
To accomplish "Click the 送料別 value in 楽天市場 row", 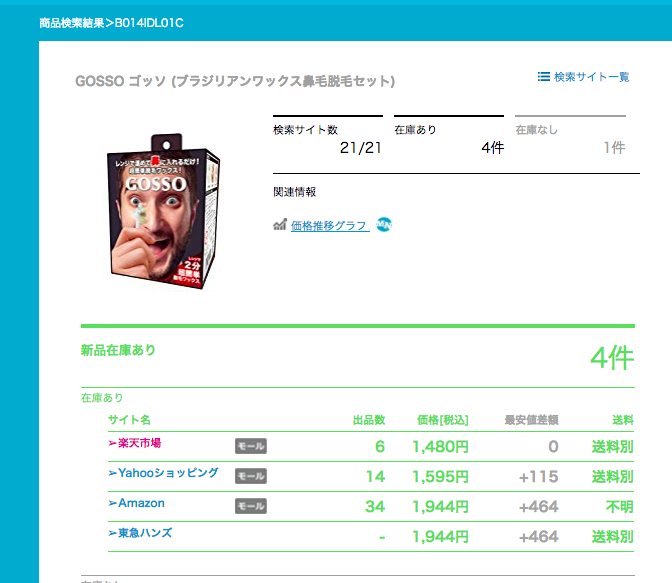I will click(612, 447).
